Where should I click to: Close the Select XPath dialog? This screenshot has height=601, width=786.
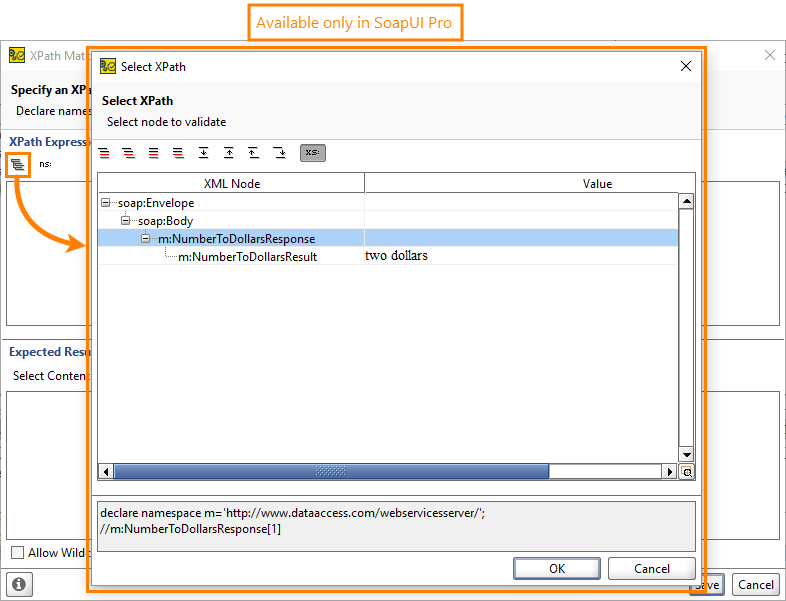point(686,66)
